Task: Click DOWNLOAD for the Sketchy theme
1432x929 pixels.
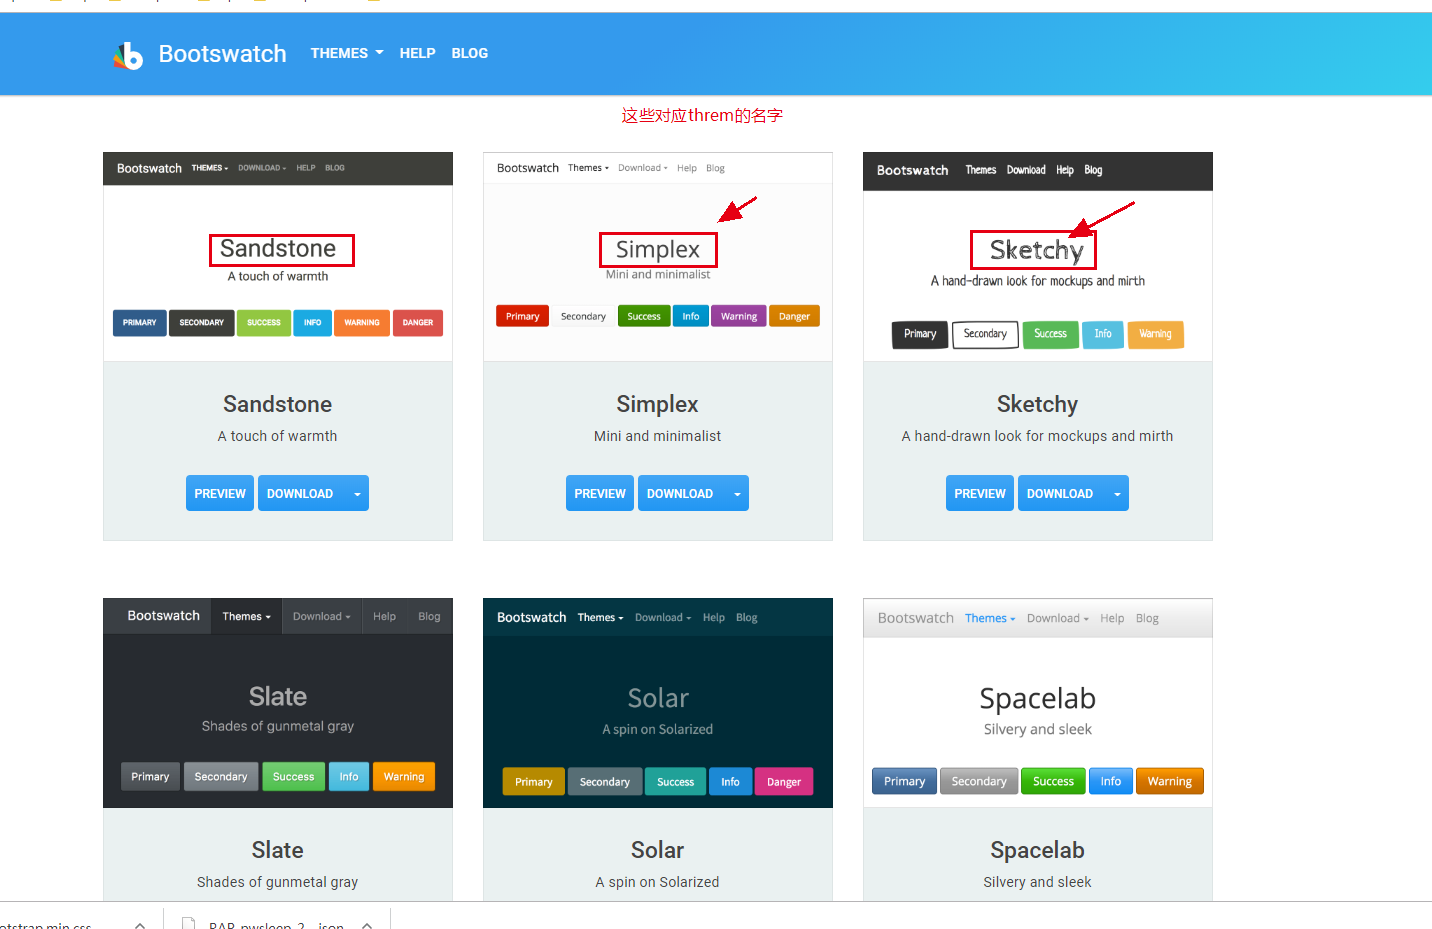Action: 1060,493
